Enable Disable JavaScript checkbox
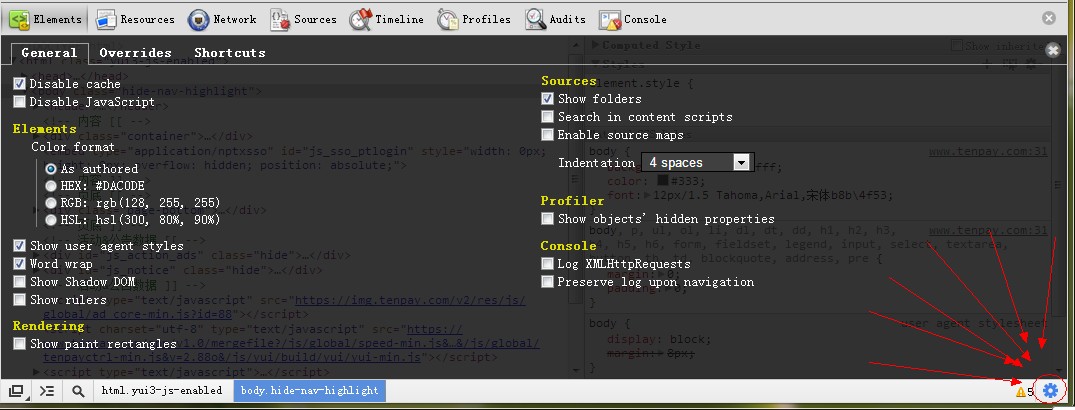Image resolution: width=1075 pixels, height=410 pixels. (20, 101)
